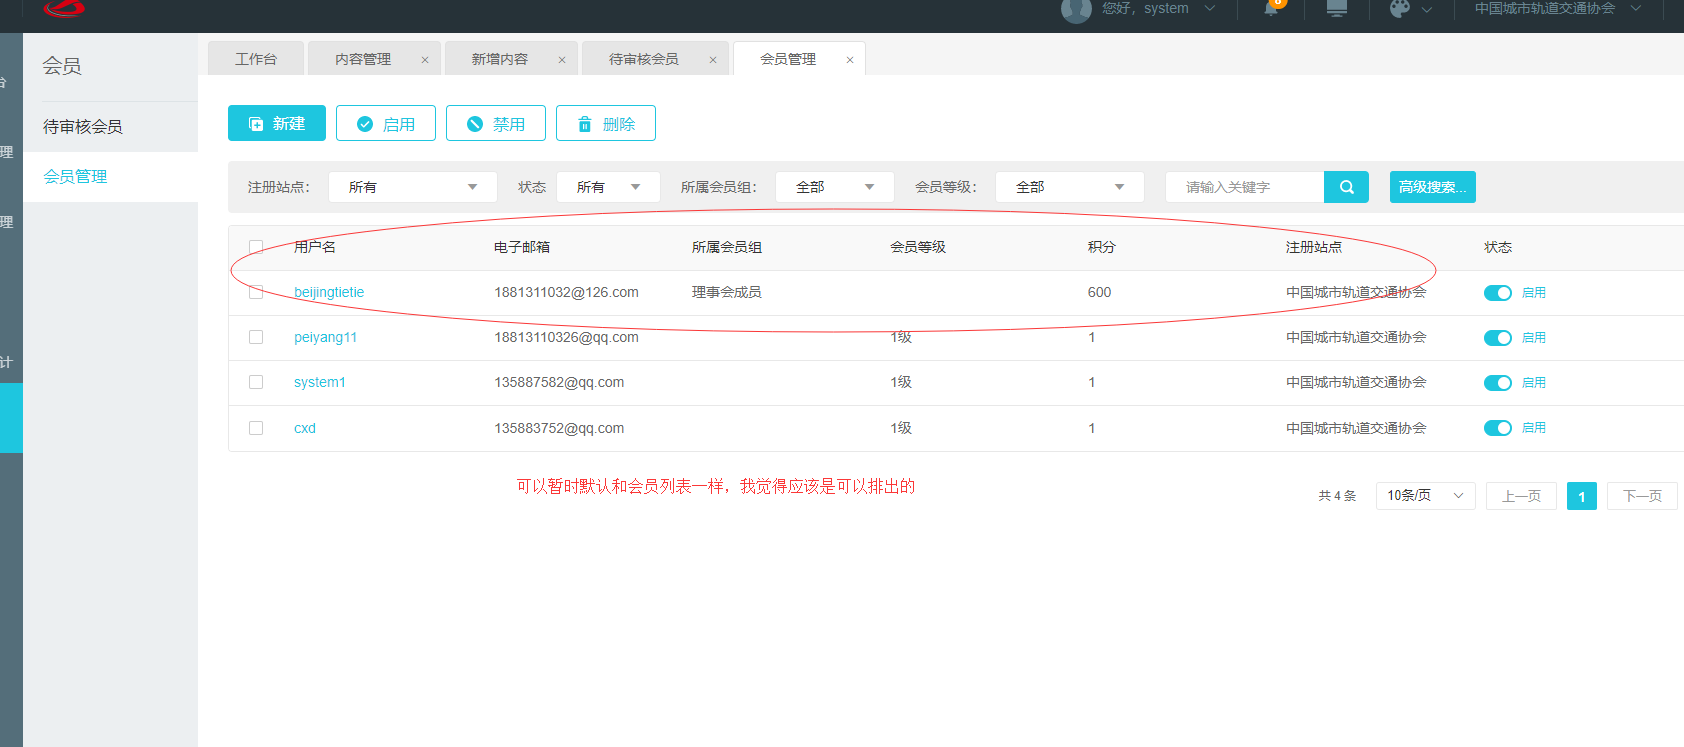This screenshot has width=1684, height=747.
Task: Close the 新增内容 tab
Action: 562,60
